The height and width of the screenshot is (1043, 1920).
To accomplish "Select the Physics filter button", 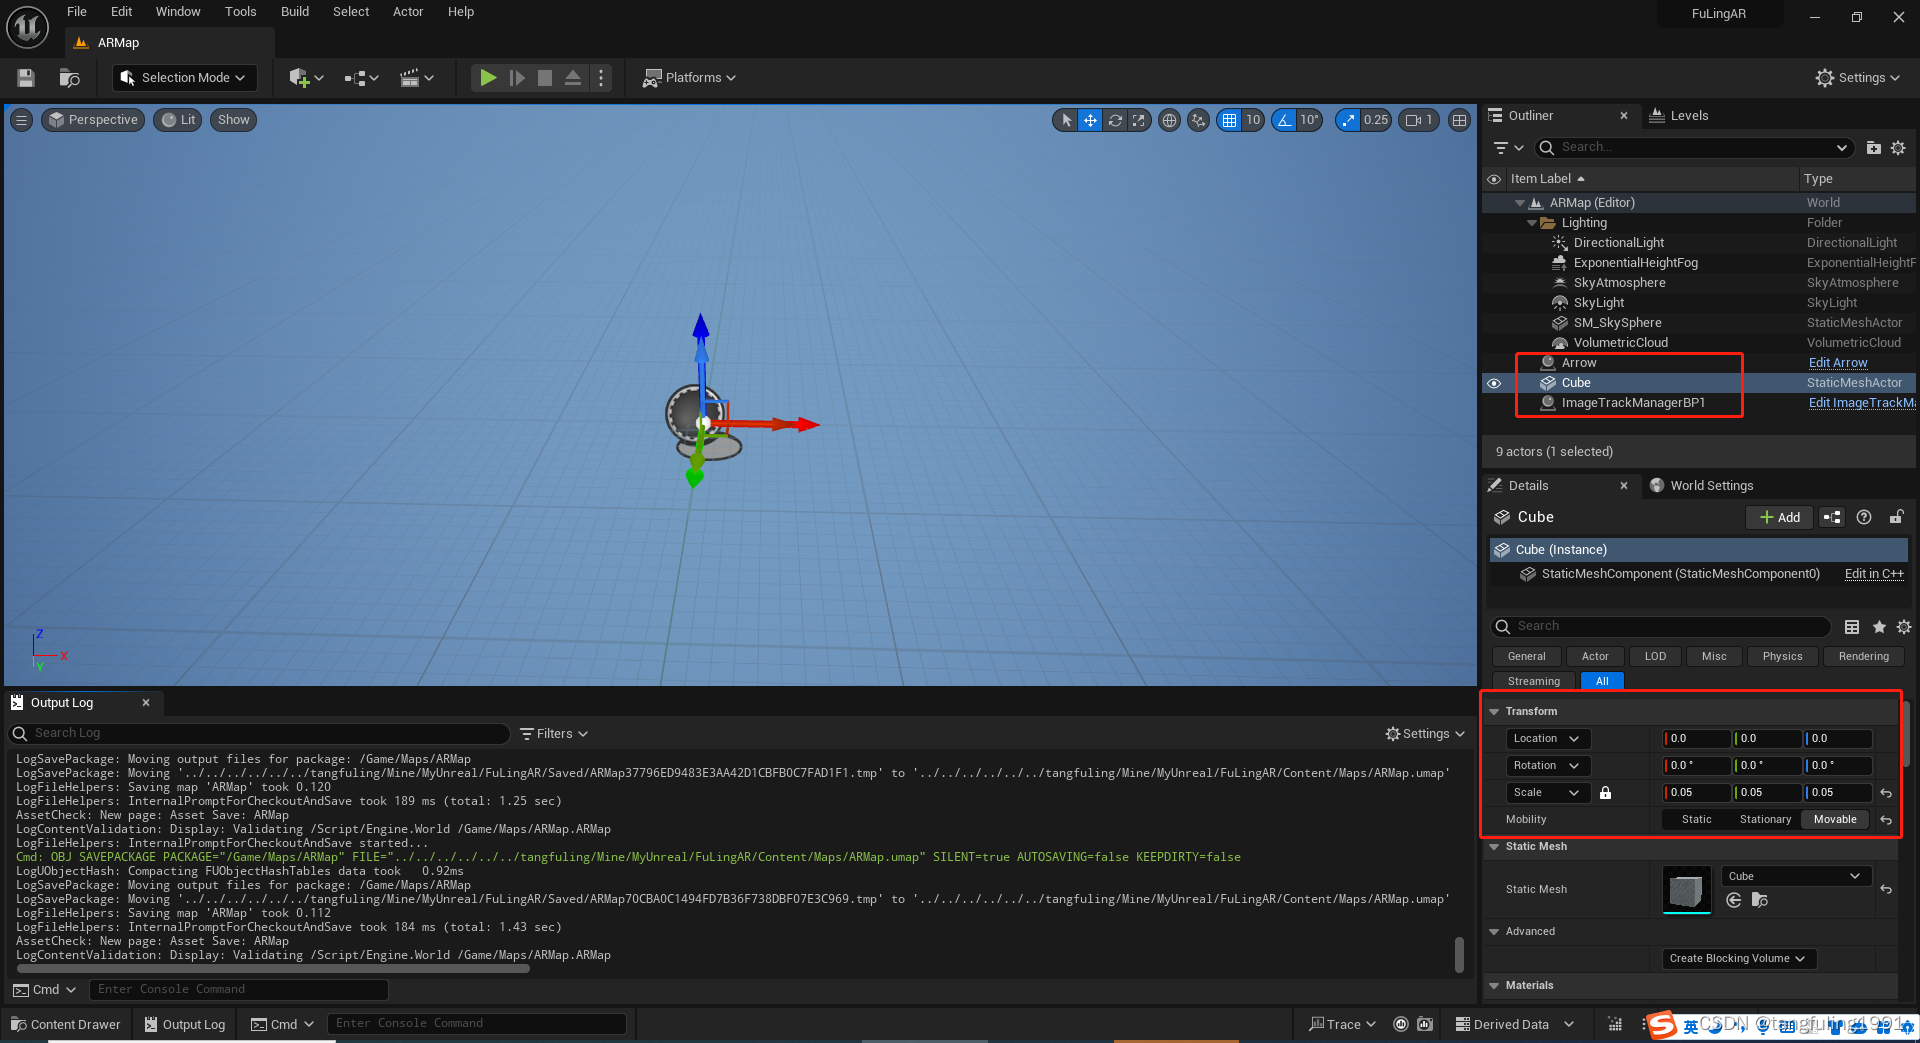I will tap(1782, 657).
